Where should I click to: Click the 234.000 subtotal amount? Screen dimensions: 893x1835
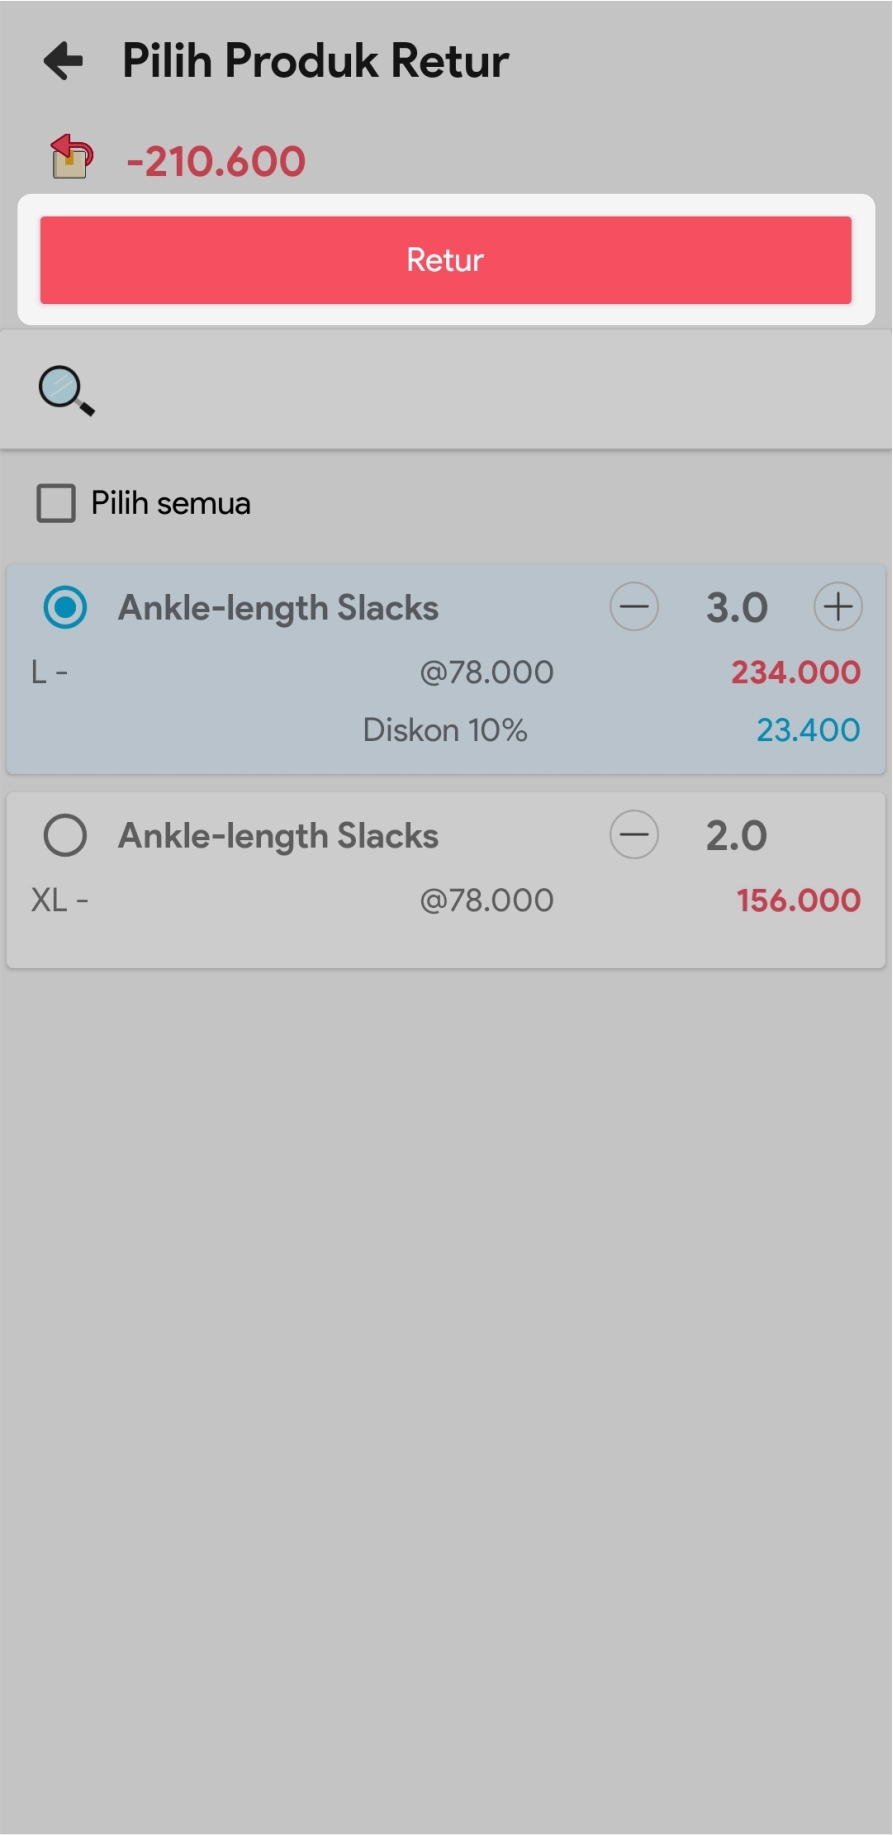pyautogui.click(x=795, y=672)
